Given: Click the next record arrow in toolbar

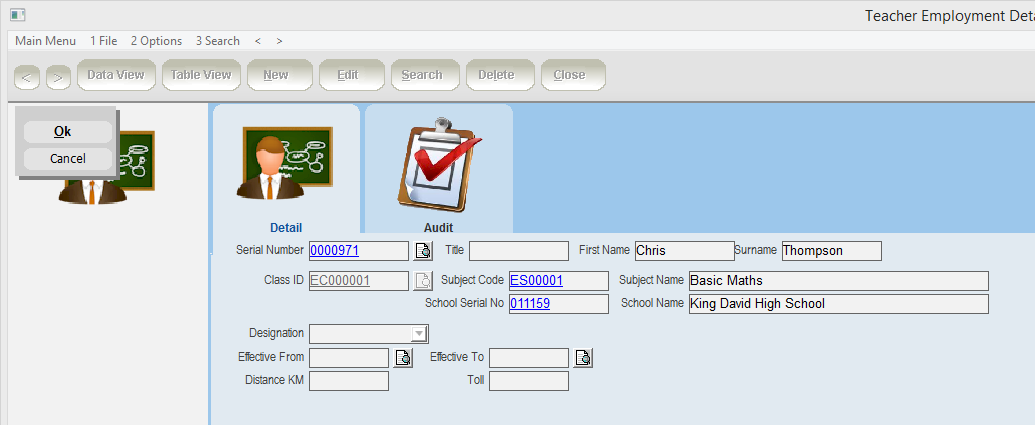Looking at the screenshot, I should click(58, 76).
